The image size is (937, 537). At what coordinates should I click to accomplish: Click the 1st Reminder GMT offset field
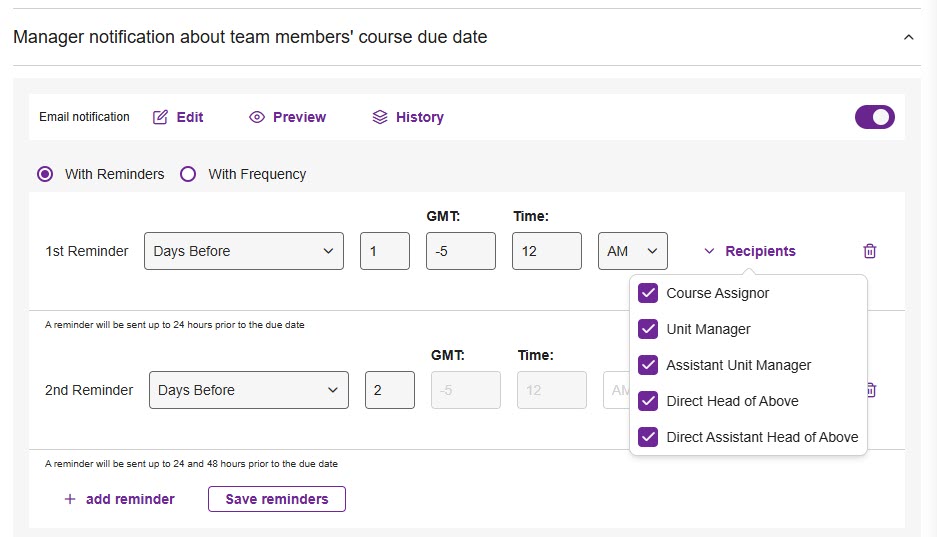[460, 251]
